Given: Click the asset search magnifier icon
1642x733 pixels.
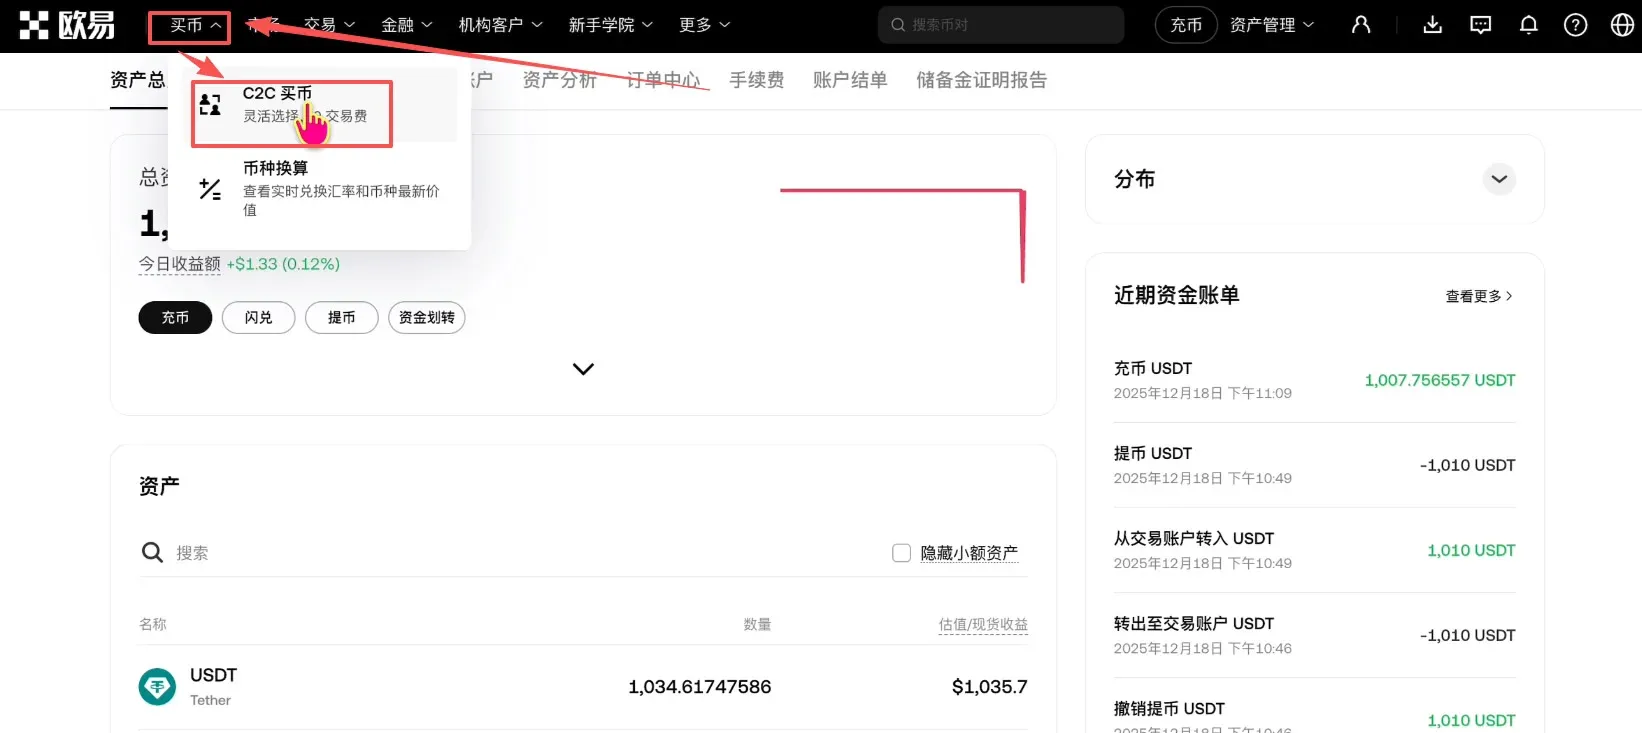Looking at the screenshot, I should coord(152,552).
